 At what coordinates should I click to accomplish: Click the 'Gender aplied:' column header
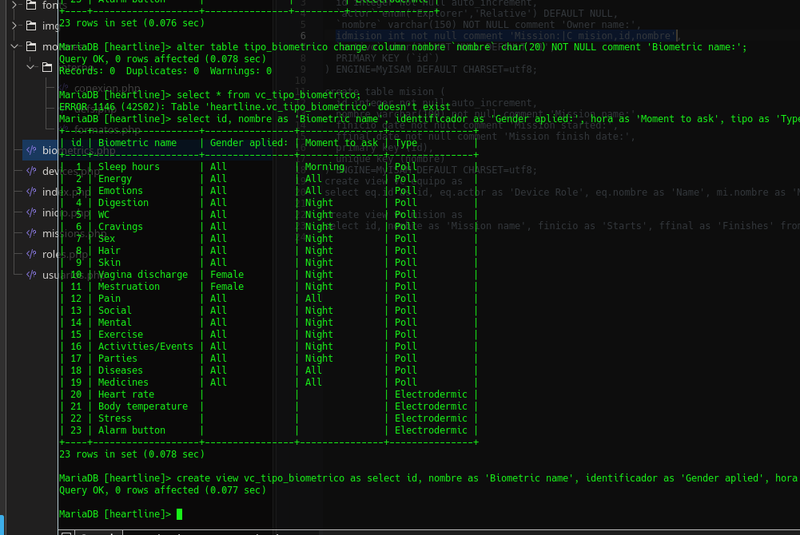pos(249,143)
